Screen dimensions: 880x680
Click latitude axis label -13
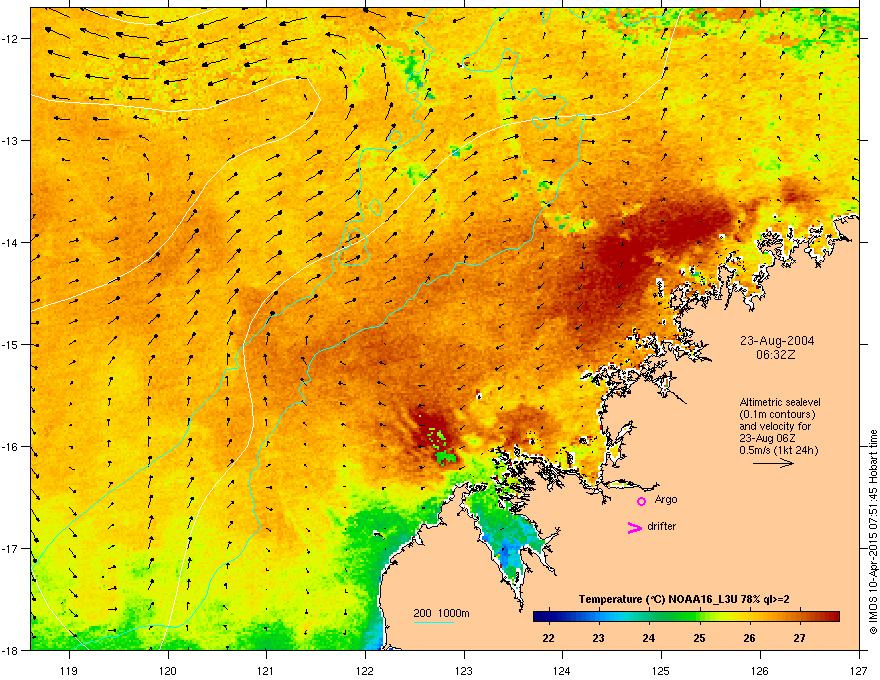10,140
